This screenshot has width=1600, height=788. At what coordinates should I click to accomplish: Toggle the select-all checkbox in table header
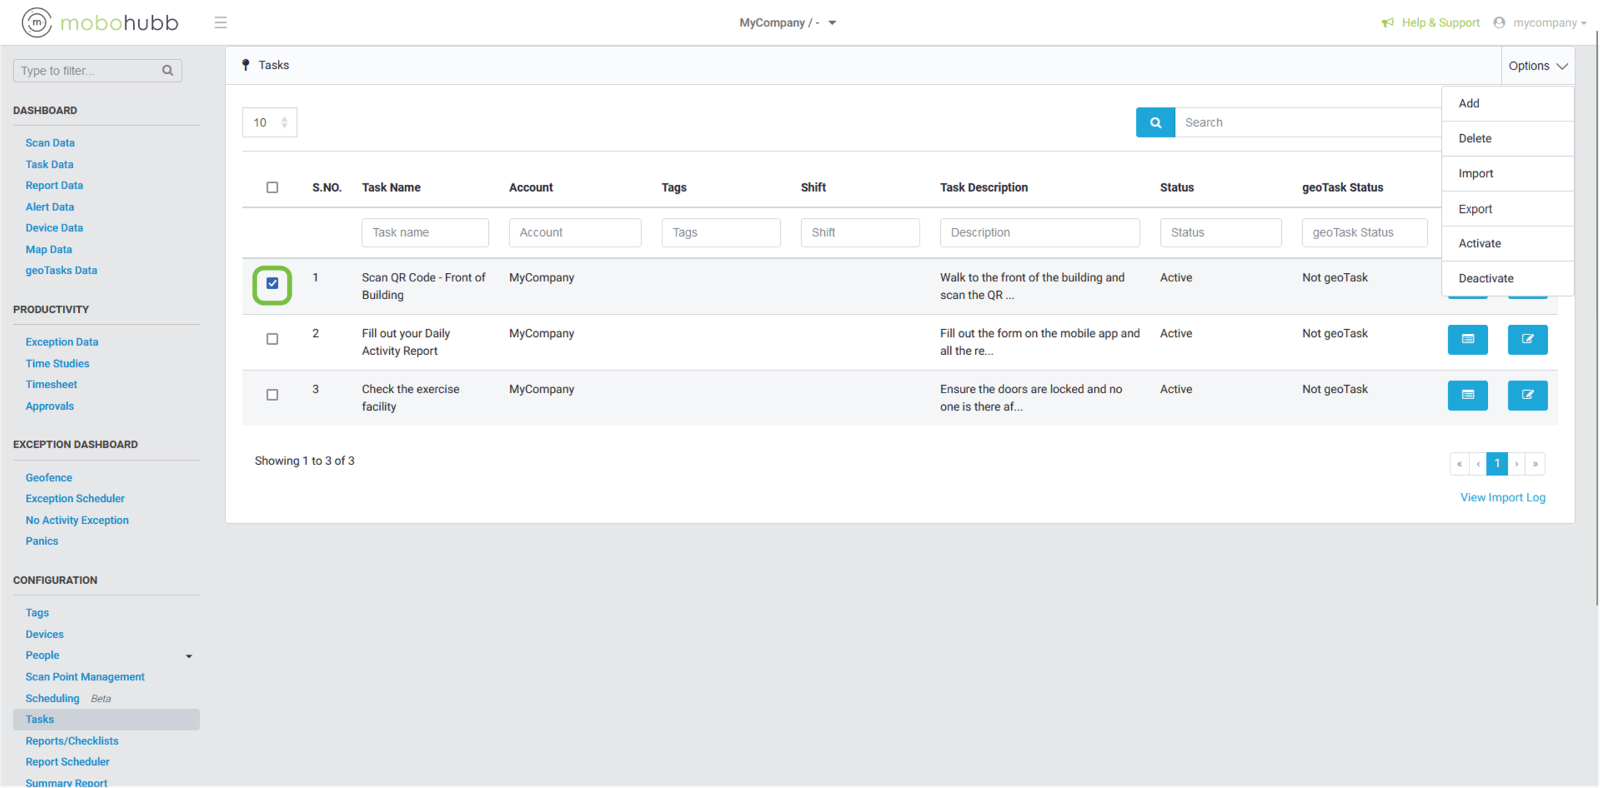[272, 187]
